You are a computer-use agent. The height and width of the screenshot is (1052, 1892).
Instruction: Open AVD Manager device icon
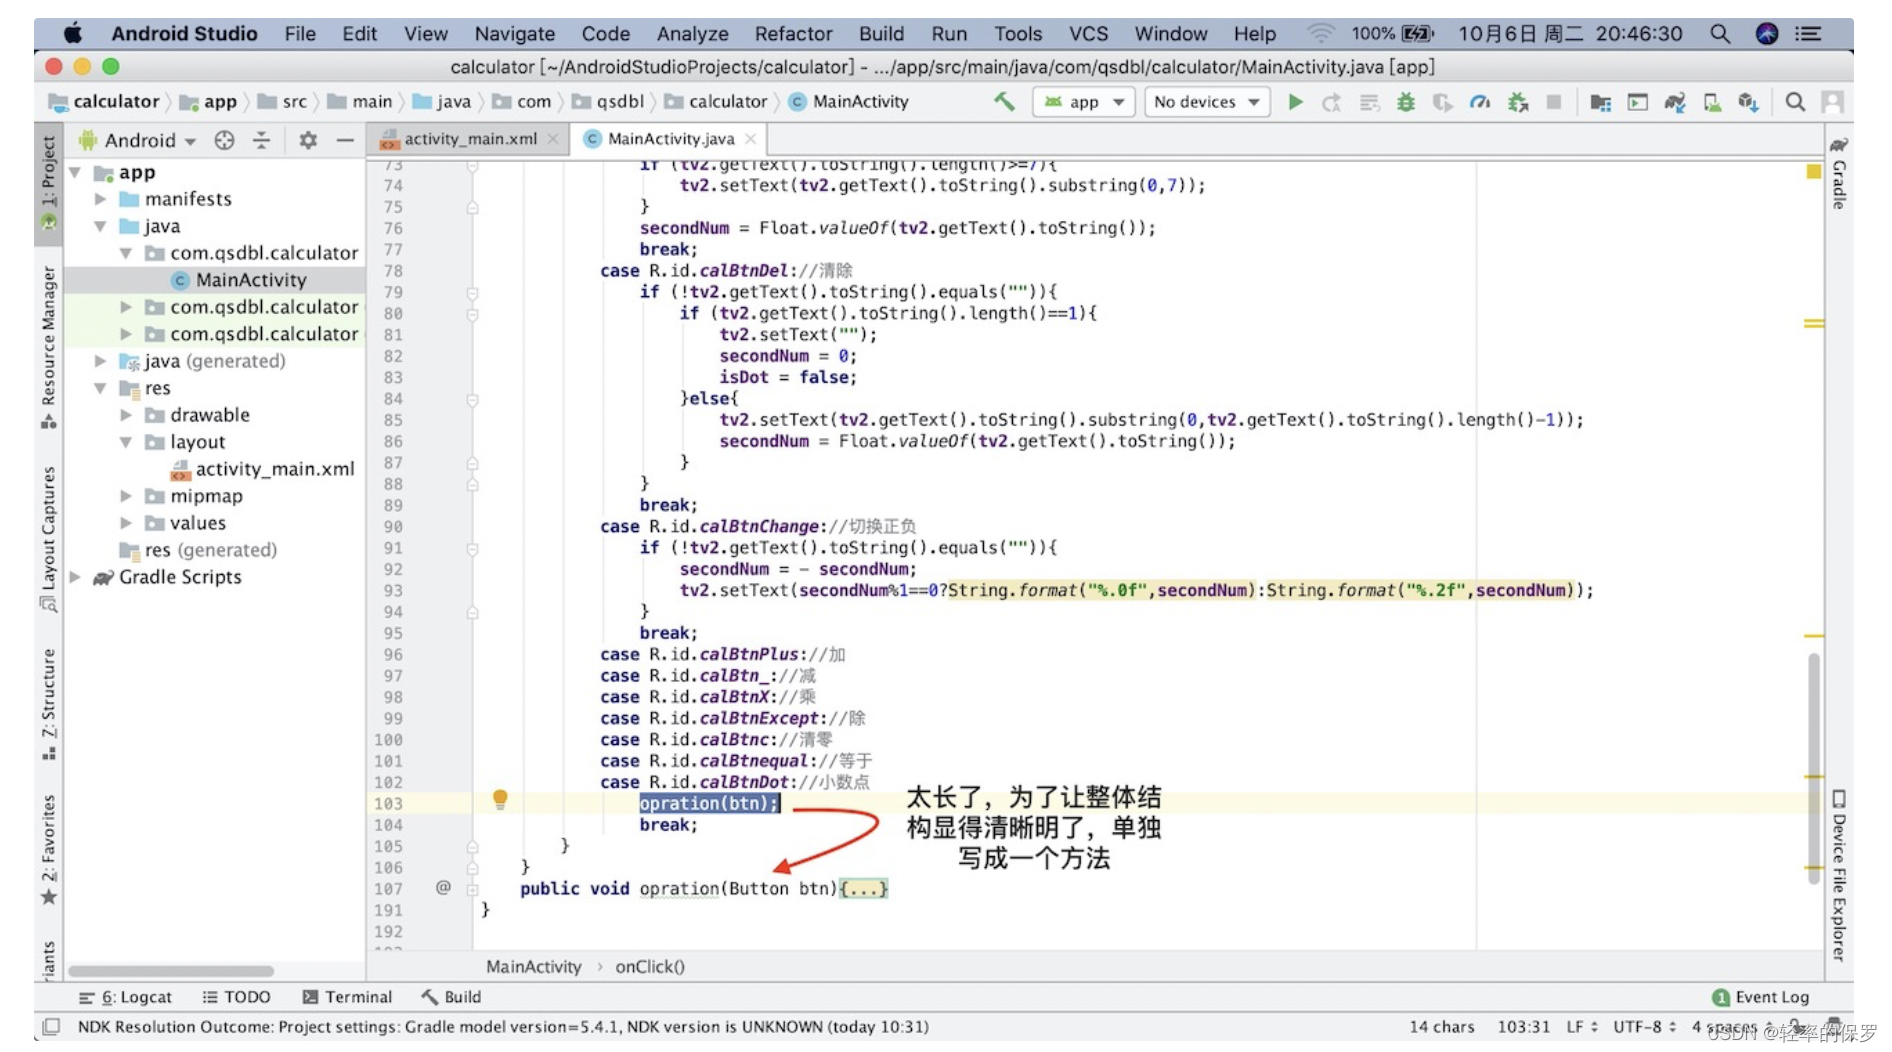(x=1712, y=102)
